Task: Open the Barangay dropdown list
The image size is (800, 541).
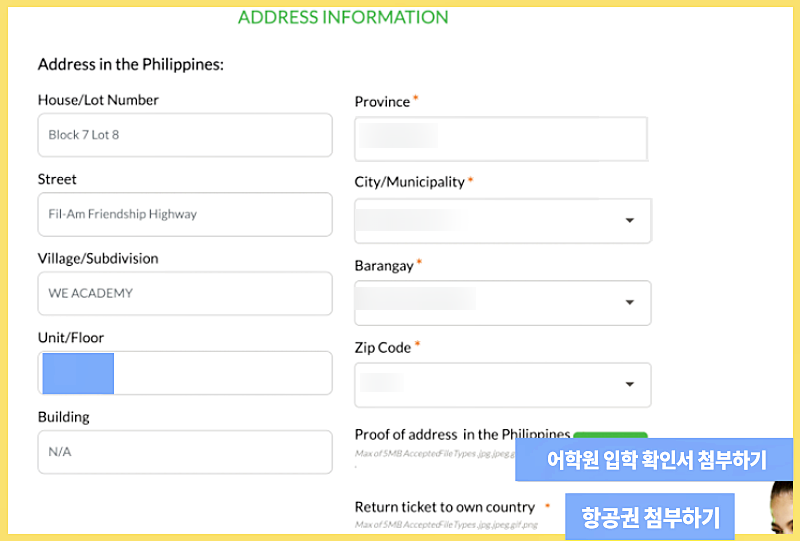Action: (629, 302)
